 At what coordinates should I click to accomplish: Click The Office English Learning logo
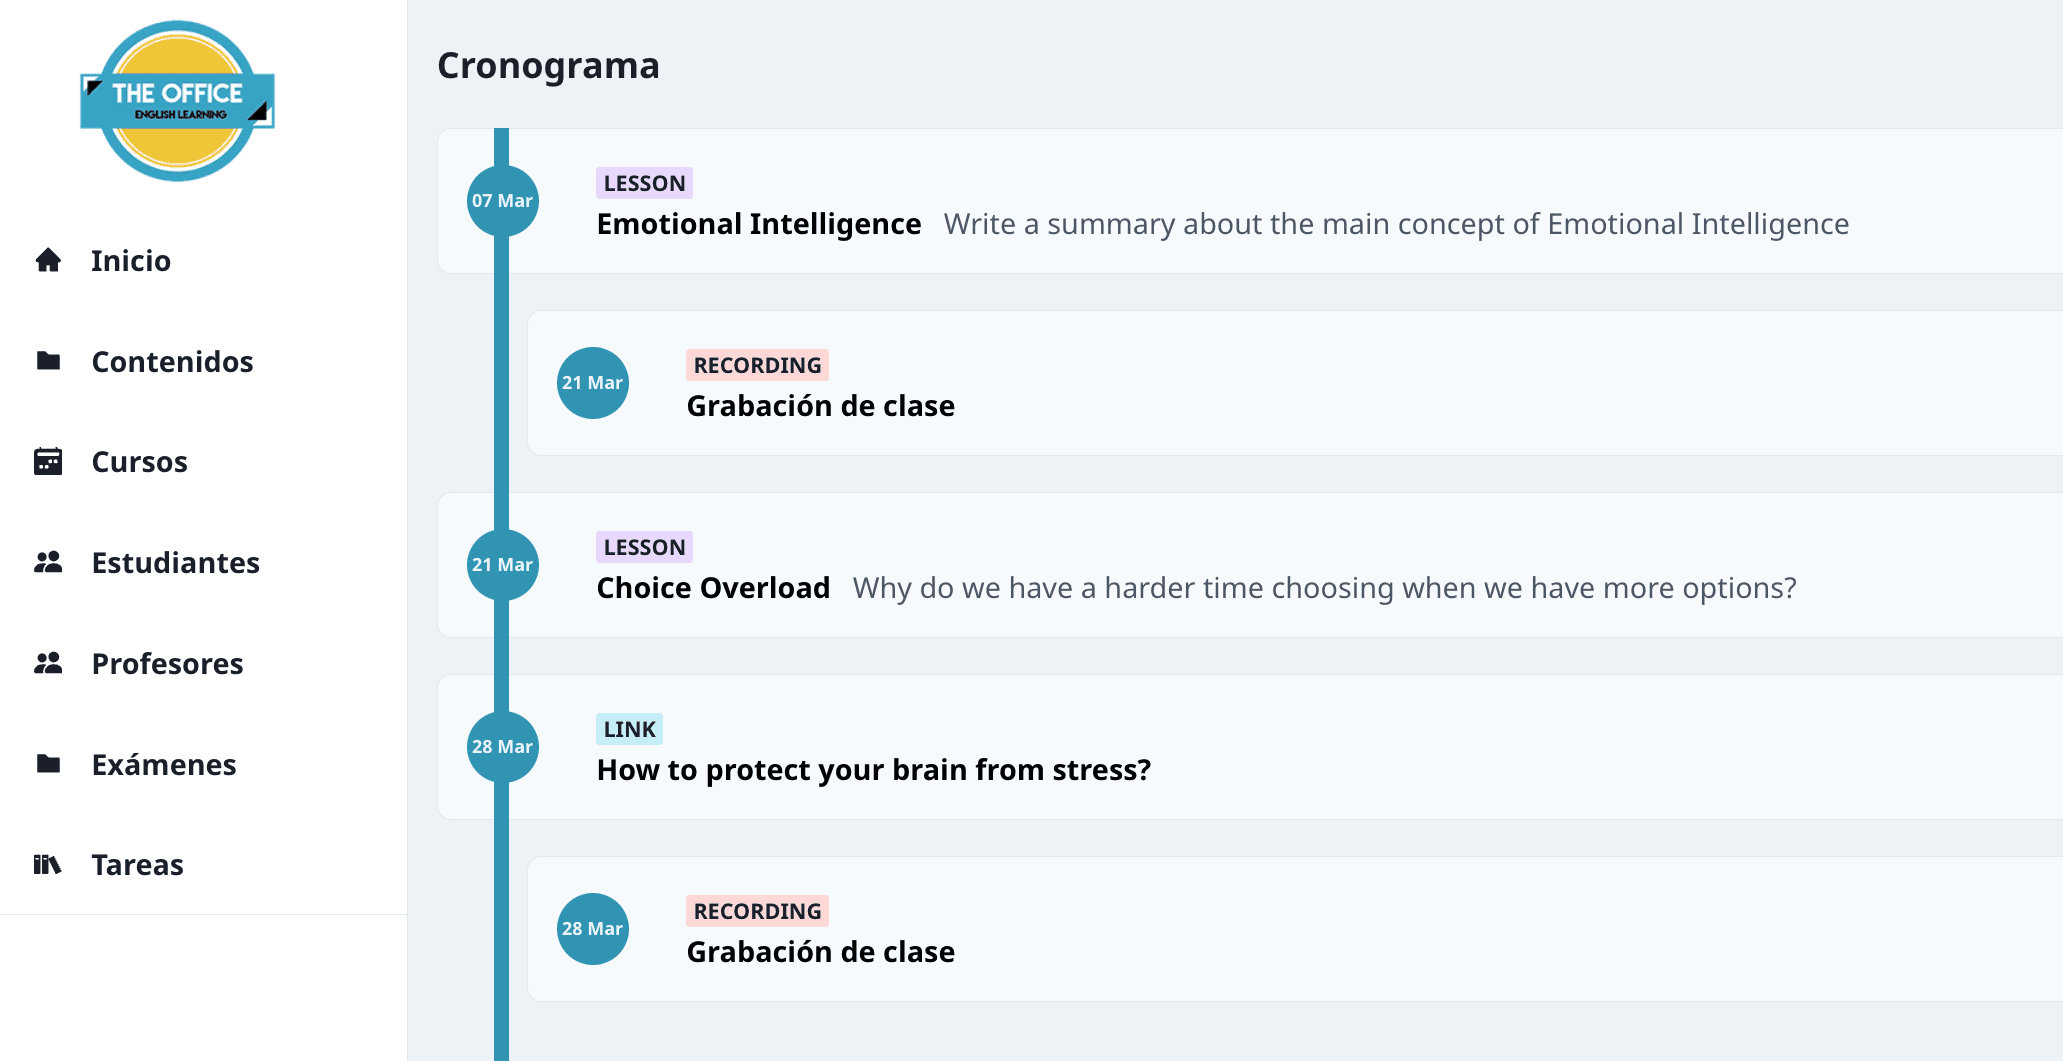178,101
